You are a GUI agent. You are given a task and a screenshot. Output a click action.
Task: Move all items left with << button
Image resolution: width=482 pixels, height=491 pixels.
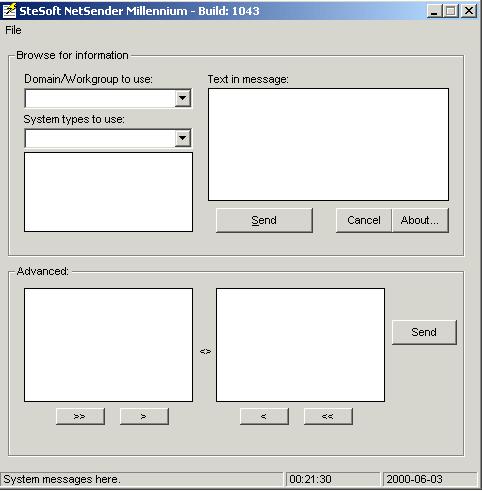(328, 416)
